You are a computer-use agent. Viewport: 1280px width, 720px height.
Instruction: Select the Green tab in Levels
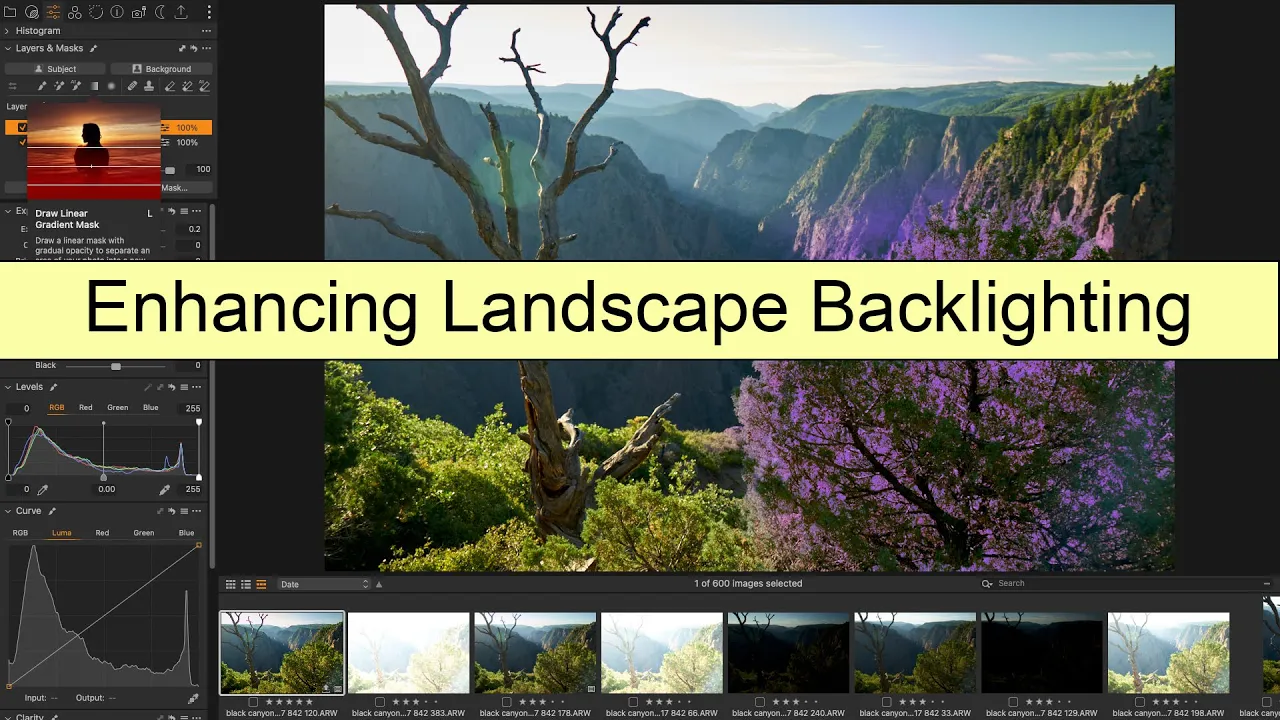point(118,407)
